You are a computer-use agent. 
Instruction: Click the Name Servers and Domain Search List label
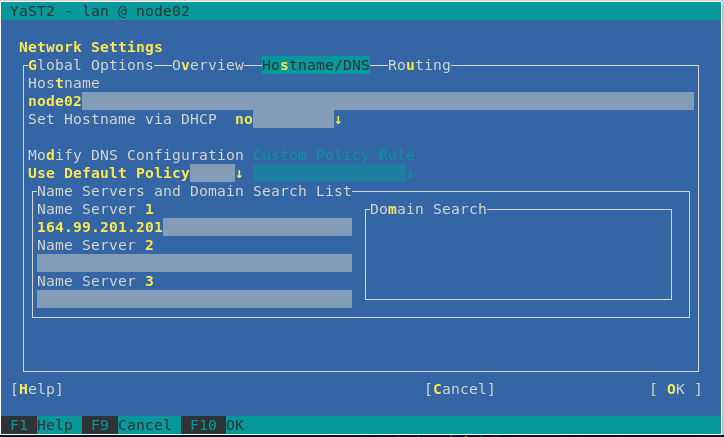click(x=194, y=191)
